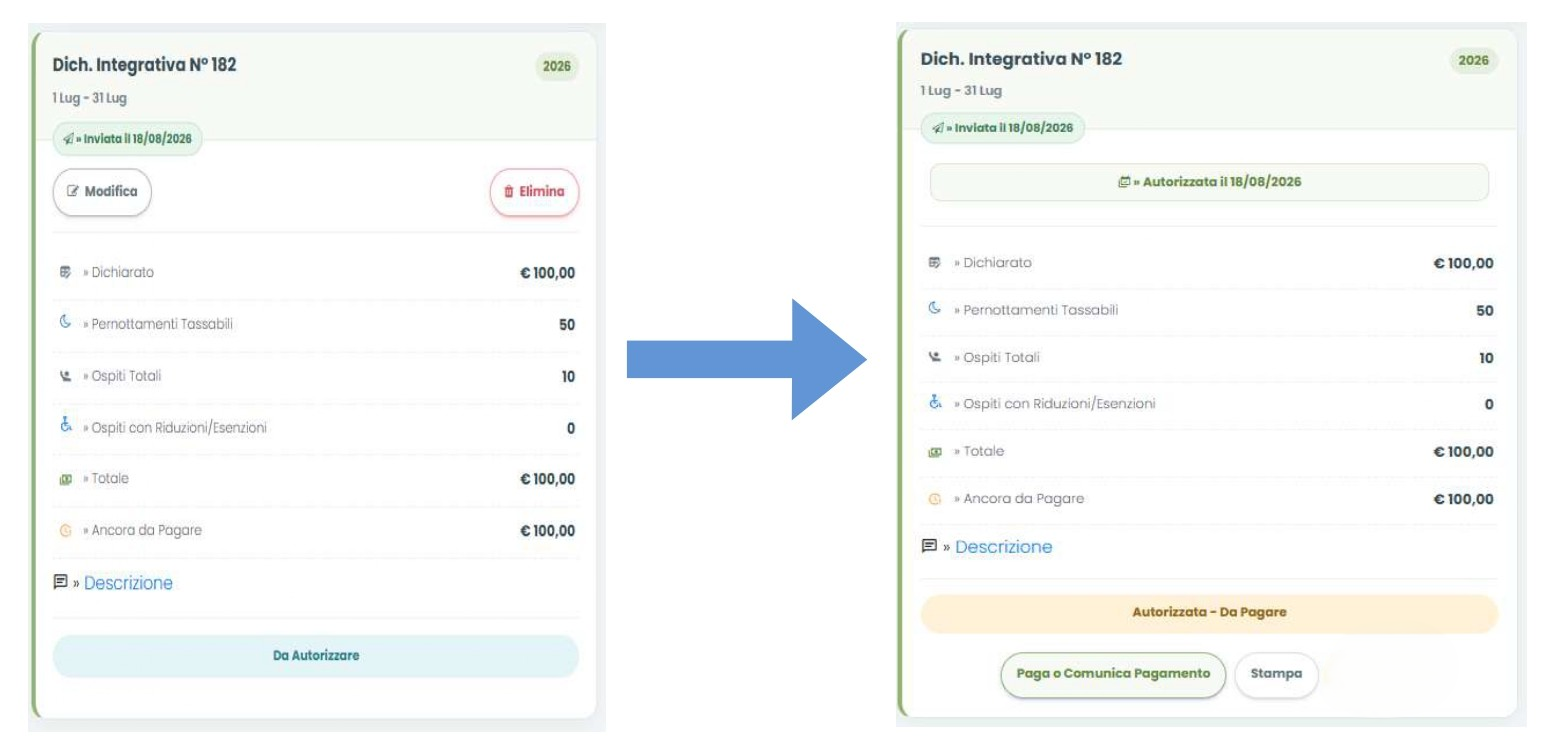
Task: Click the Ospiti Totali icon on left card
Action: point(62,376)
